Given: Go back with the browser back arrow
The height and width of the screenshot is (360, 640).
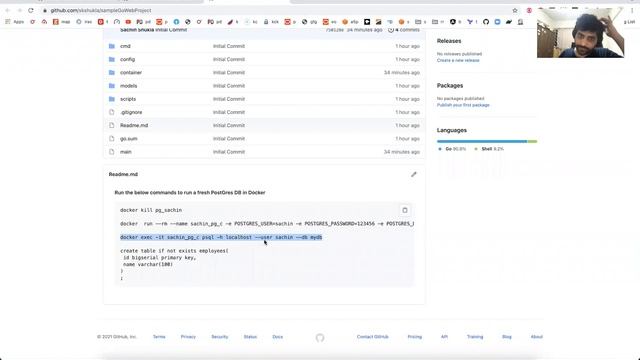Looking at the screenshot, I should 8,10.
